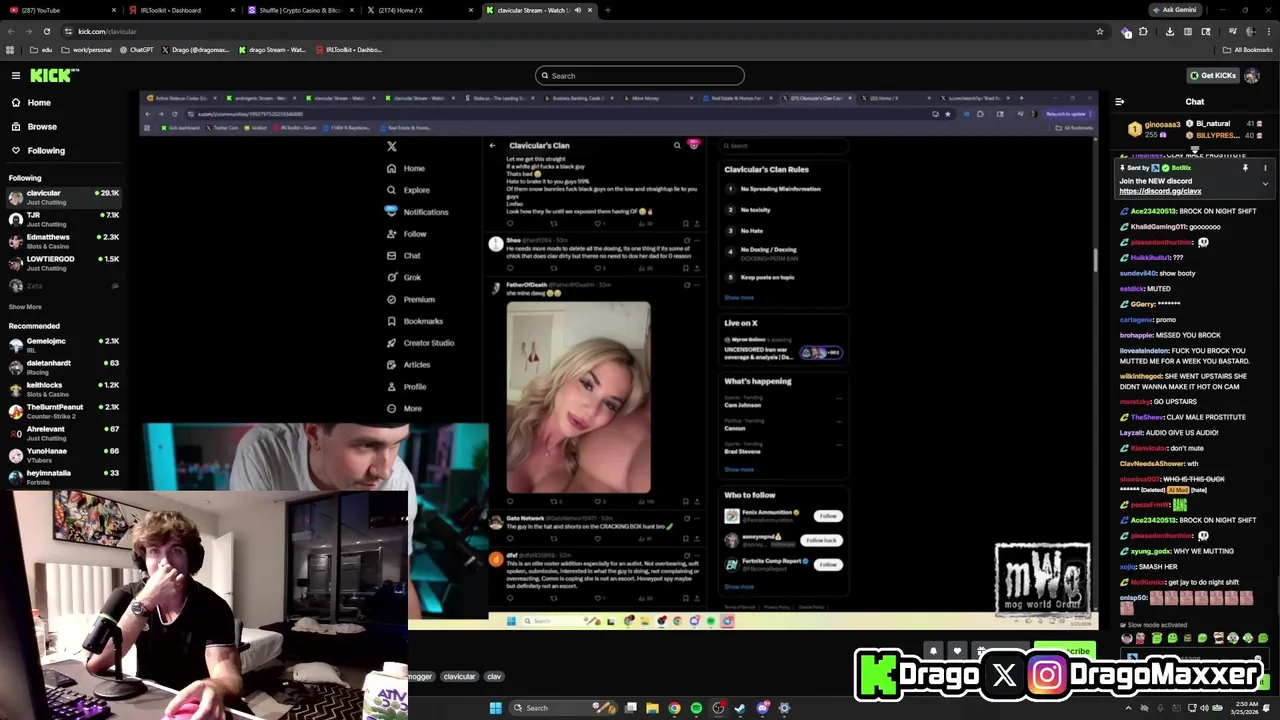Viewport: 1280px width, 720px height.
Task: Open the Settings gear in the taskbar
Action: click(x=784, y=708)
